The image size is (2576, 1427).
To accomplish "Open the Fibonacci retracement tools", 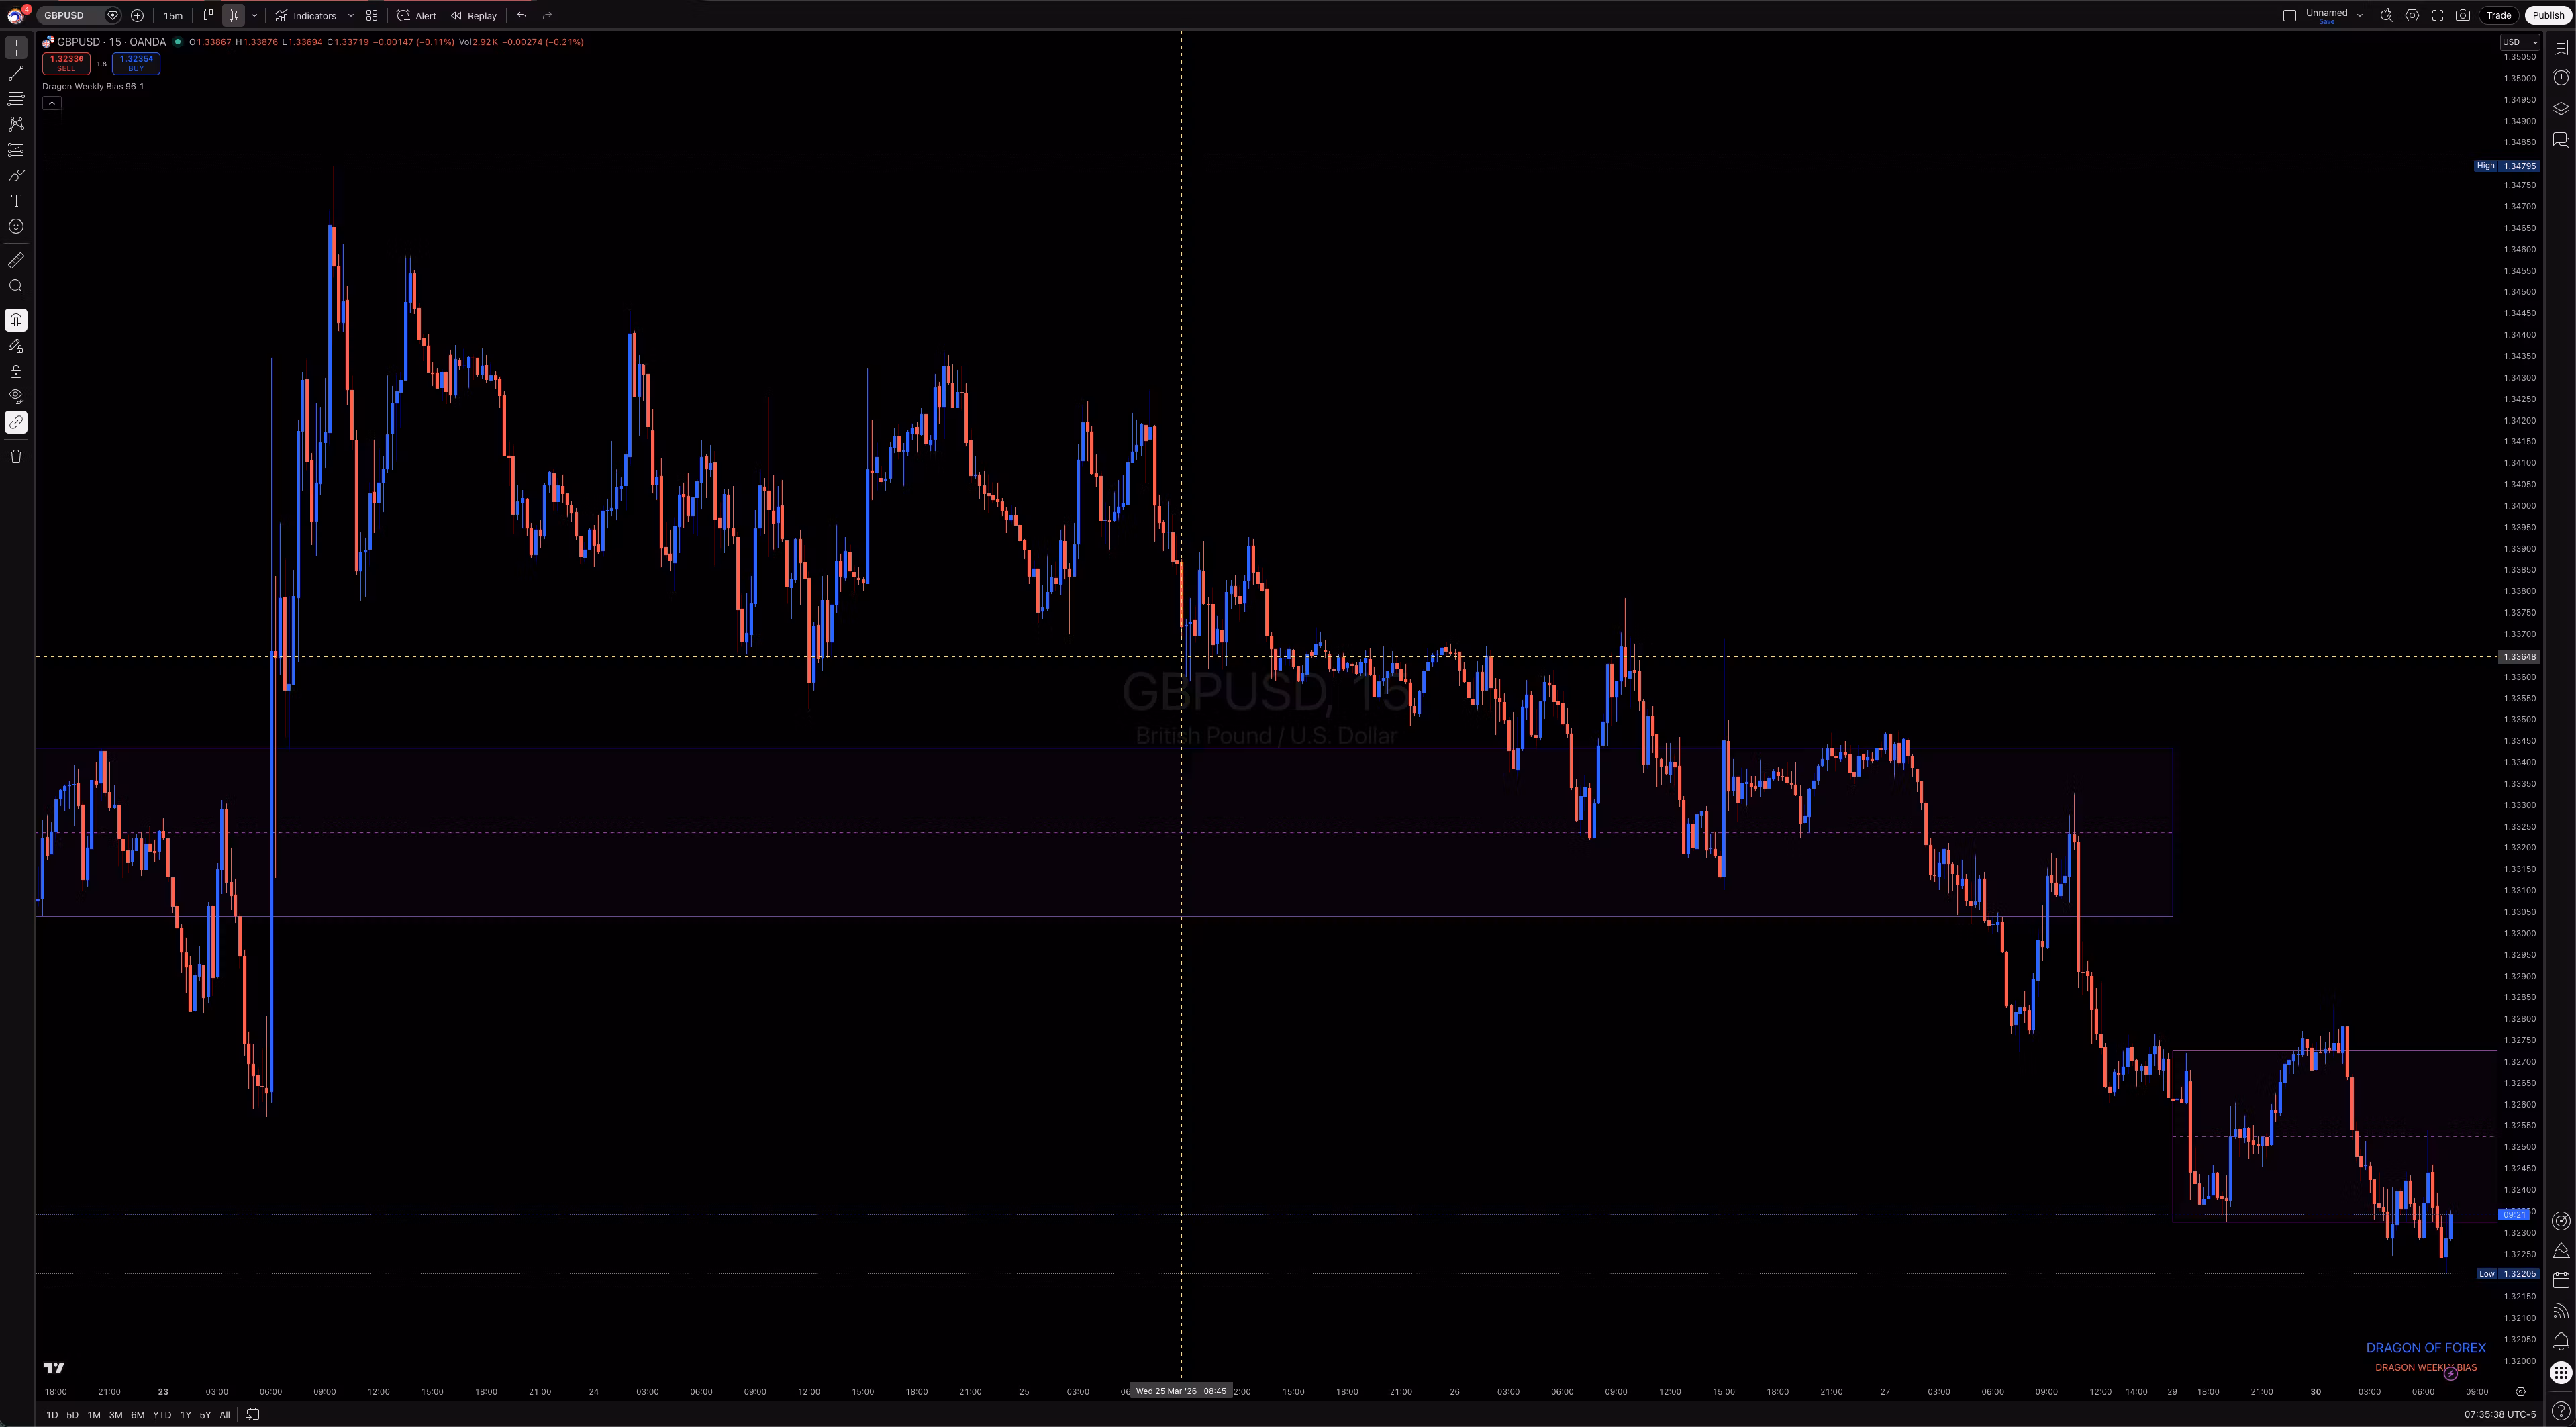I will pyautogui.click(x=16, y=99).
